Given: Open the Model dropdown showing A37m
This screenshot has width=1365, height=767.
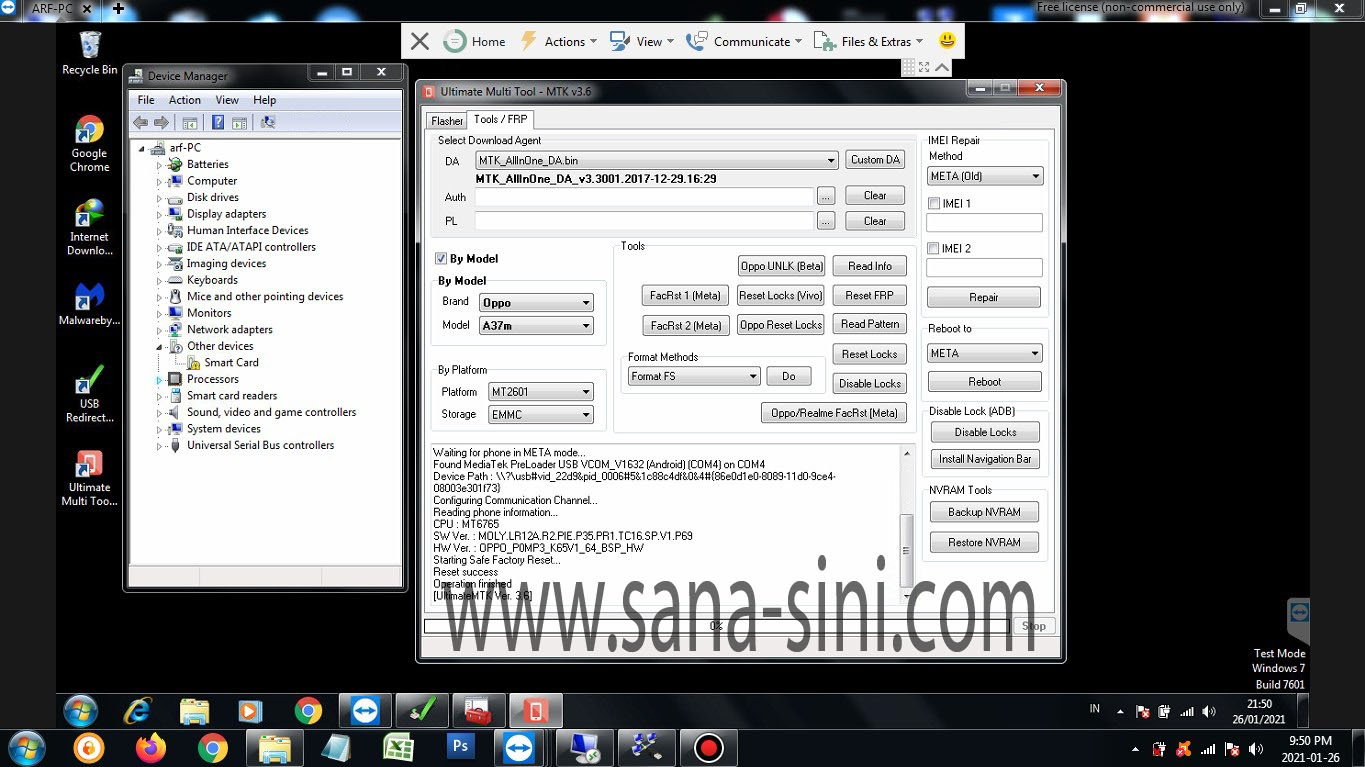Looking at the screenshot, I should click(x=536, y=325).
